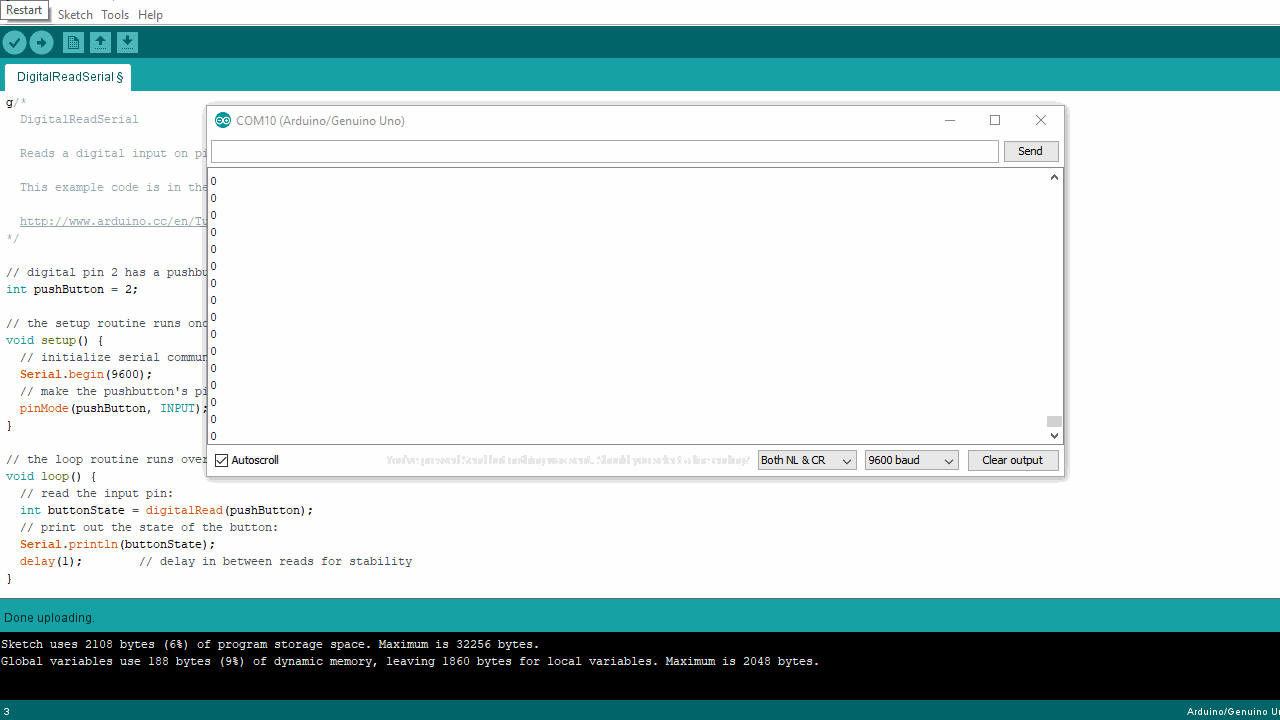Click the Send button in serial monitor
This screenshot has width=1280, height=720.
click(1031, 151)
